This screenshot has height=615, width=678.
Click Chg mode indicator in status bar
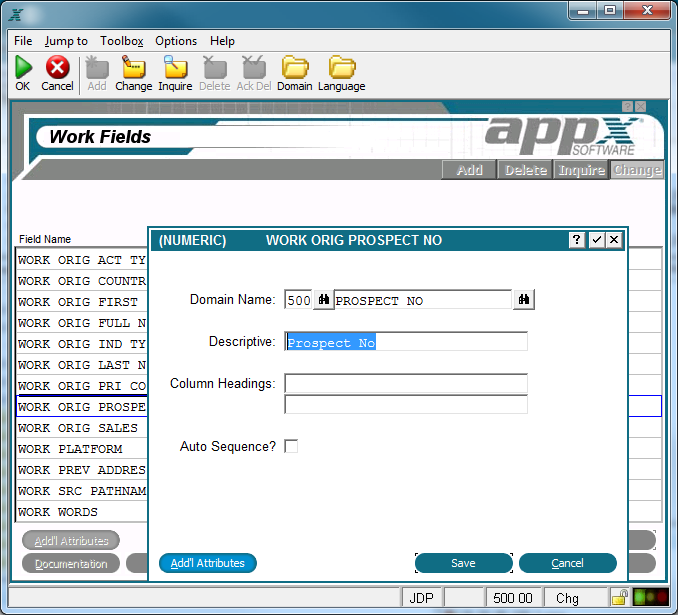click(x=567, y=598)
